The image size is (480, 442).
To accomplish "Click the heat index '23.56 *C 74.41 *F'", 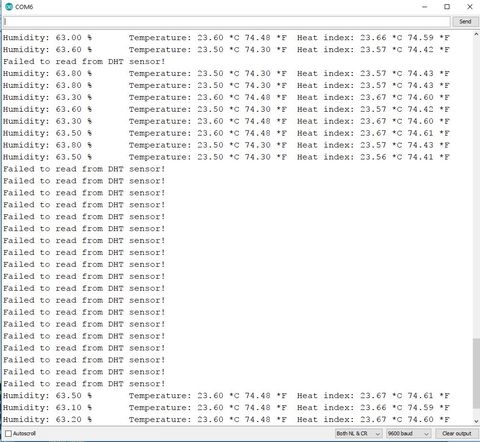I will pyautogui.click(x=405, y=157).
